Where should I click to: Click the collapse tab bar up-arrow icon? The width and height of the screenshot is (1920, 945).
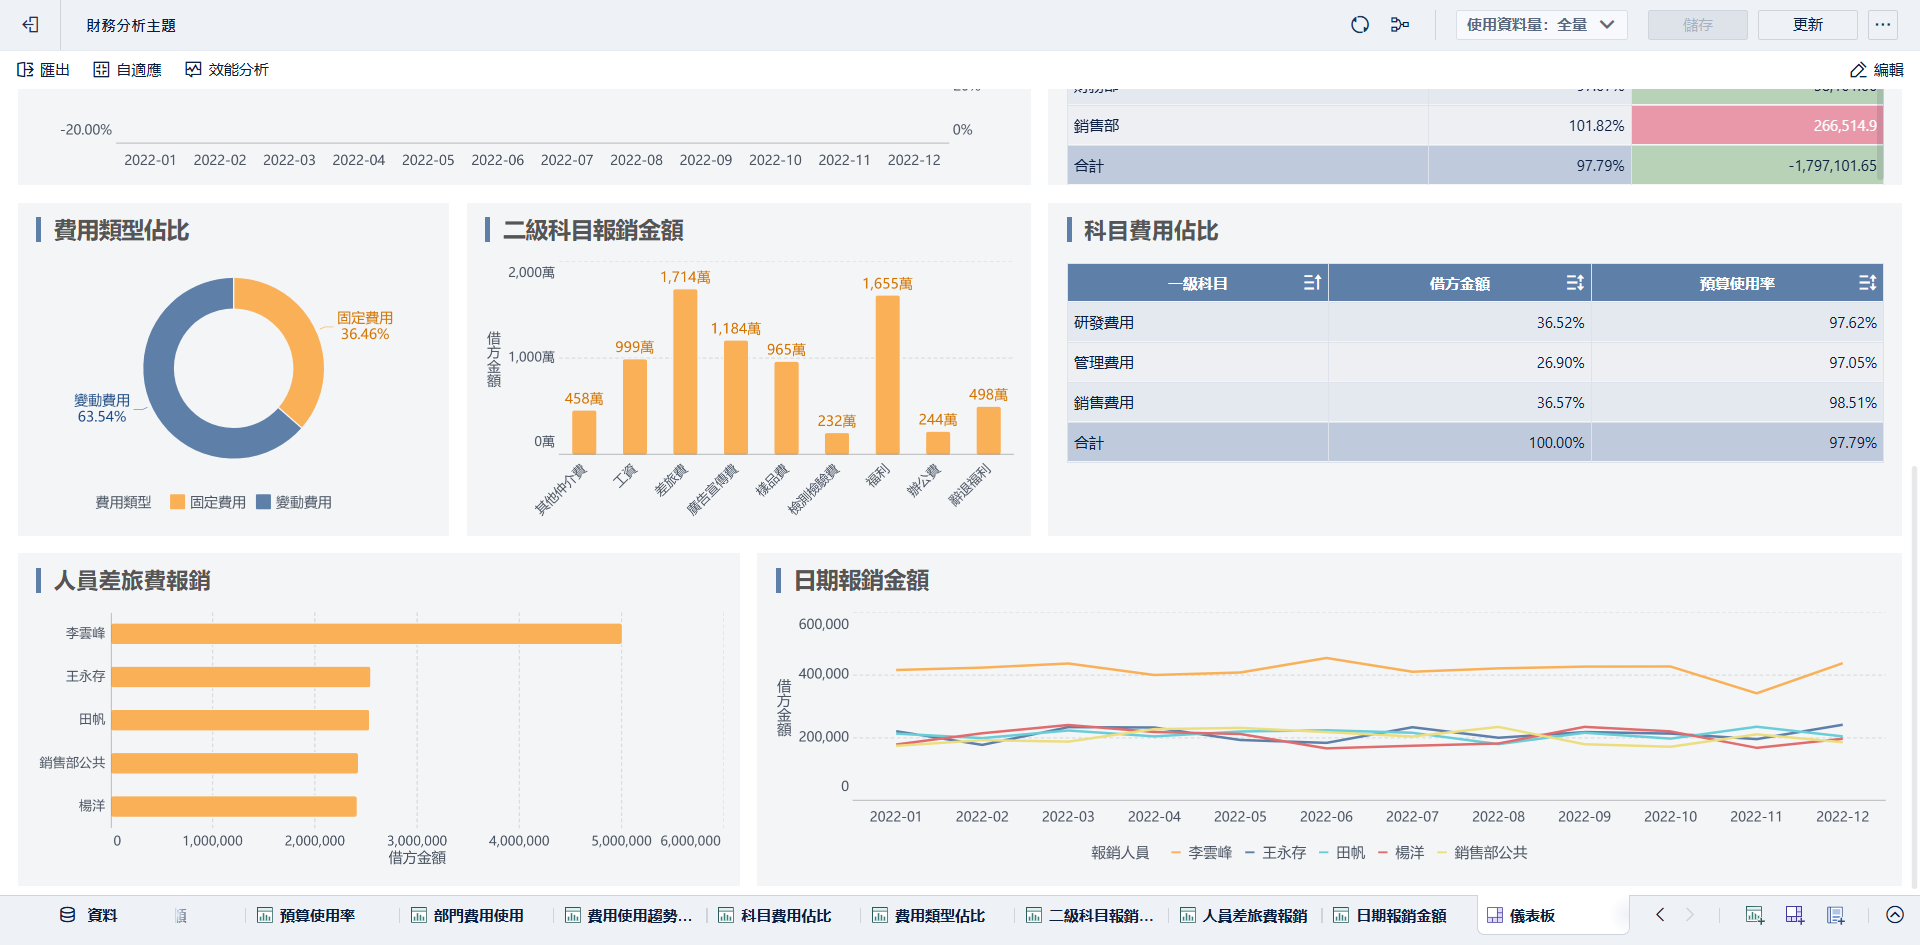[1895, 915]
